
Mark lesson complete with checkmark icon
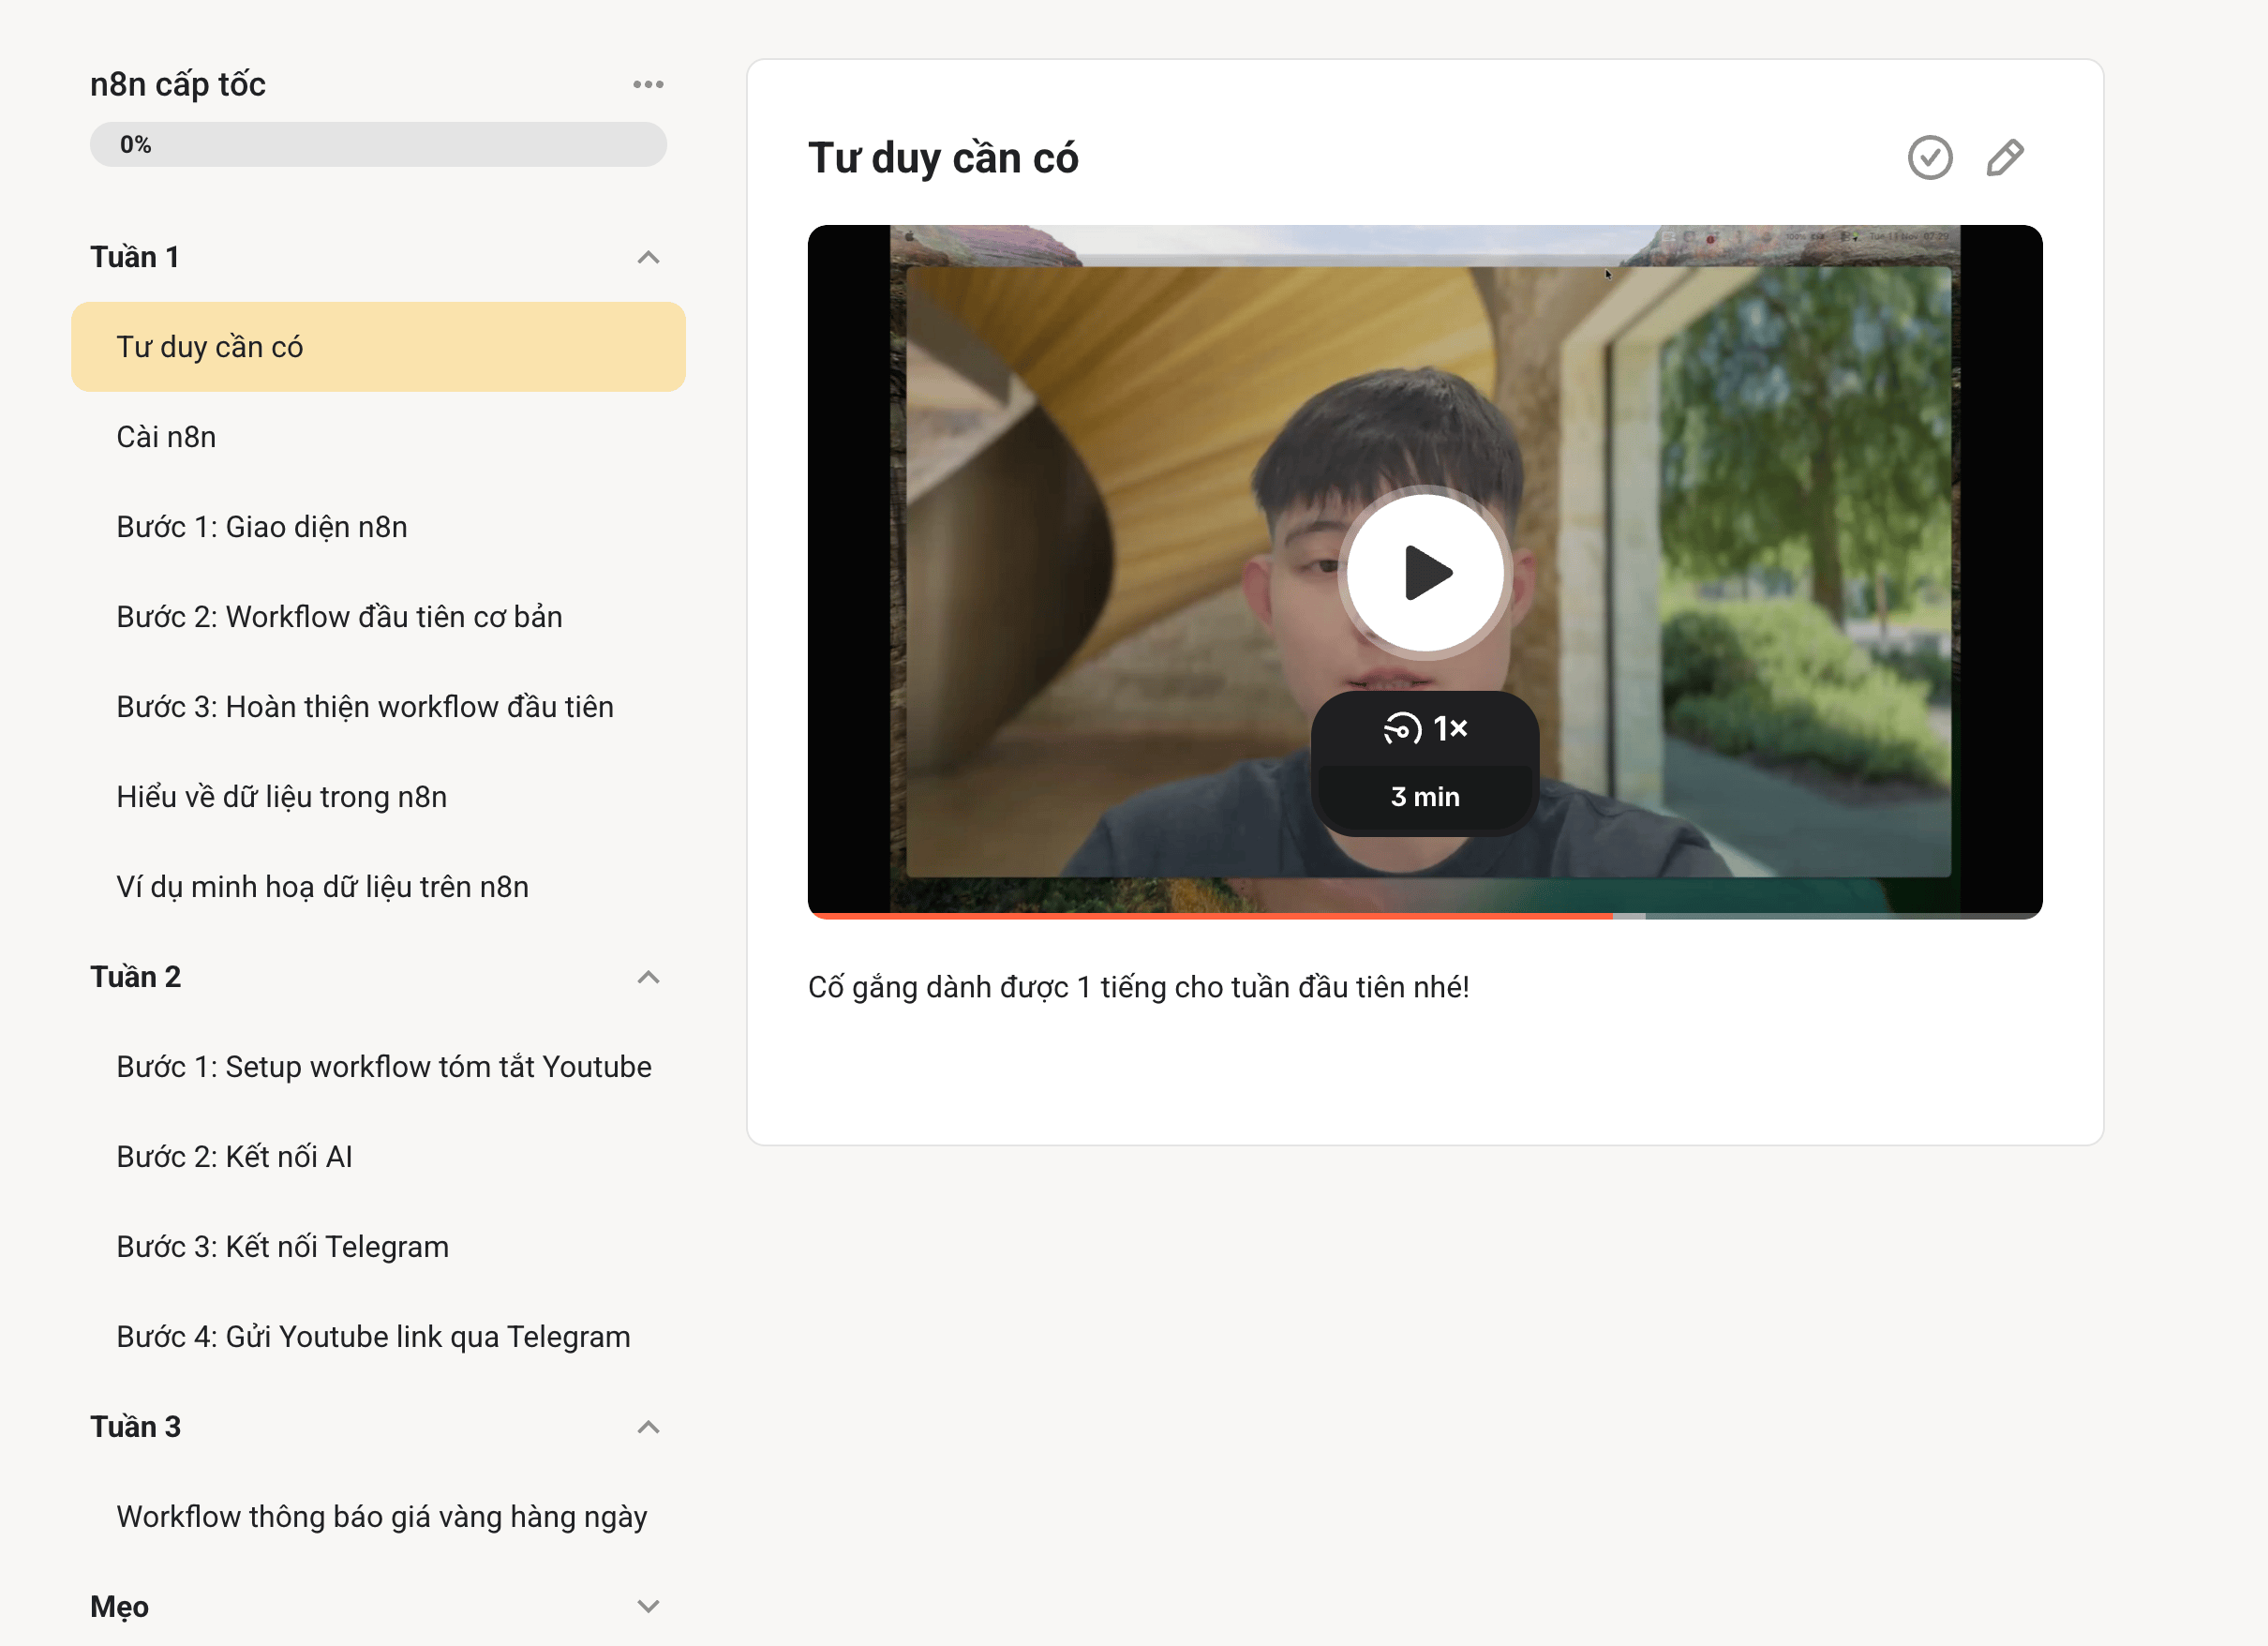pyautogui.click(x=1929, y=157)
